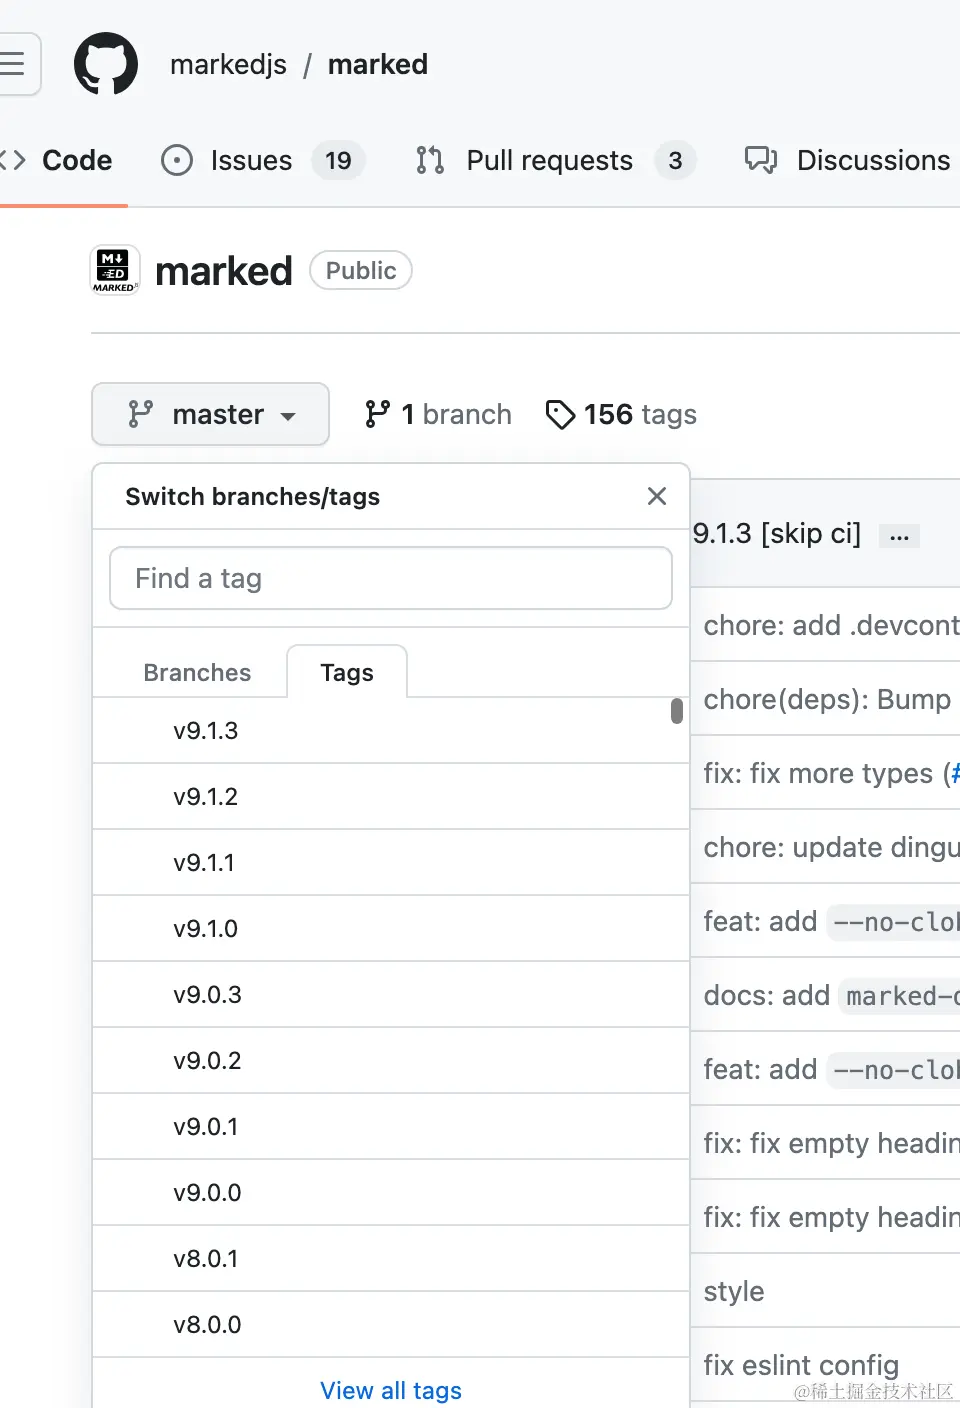
Task: Select tag v9.0.0
Action: click(391, 1193)
